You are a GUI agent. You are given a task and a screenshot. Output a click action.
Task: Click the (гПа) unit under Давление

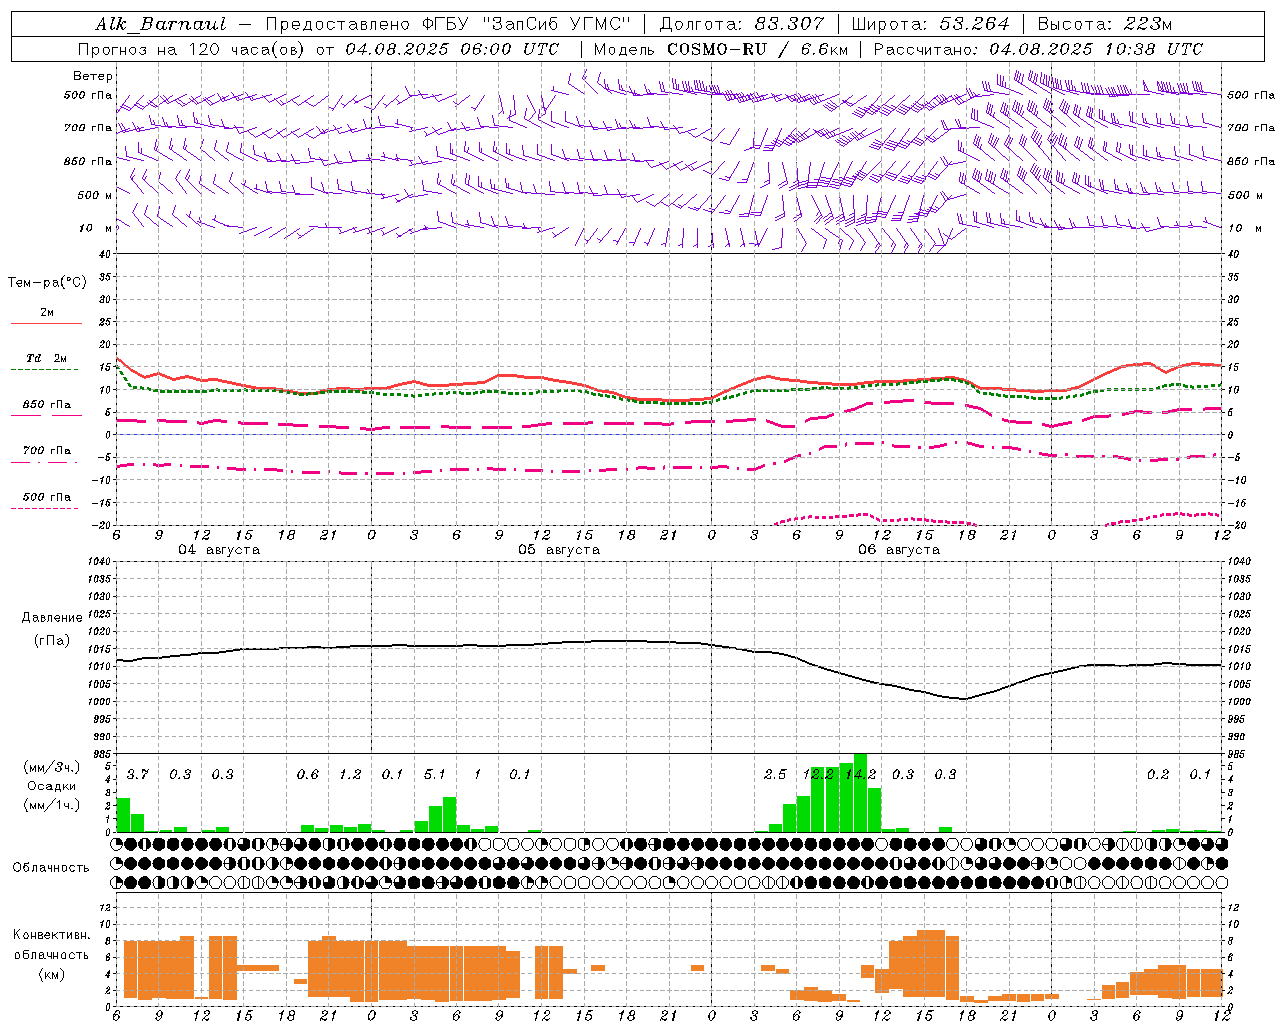click(x=52, y=641)
